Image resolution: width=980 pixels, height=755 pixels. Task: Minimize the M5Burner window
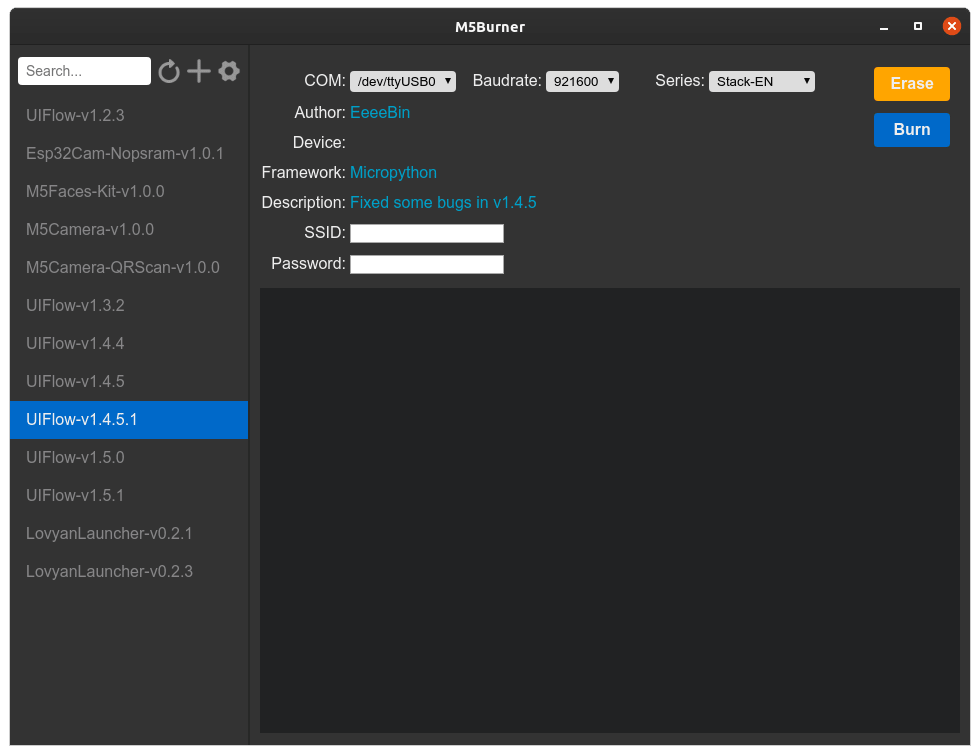pyautogui.click(x=884, y=27)
